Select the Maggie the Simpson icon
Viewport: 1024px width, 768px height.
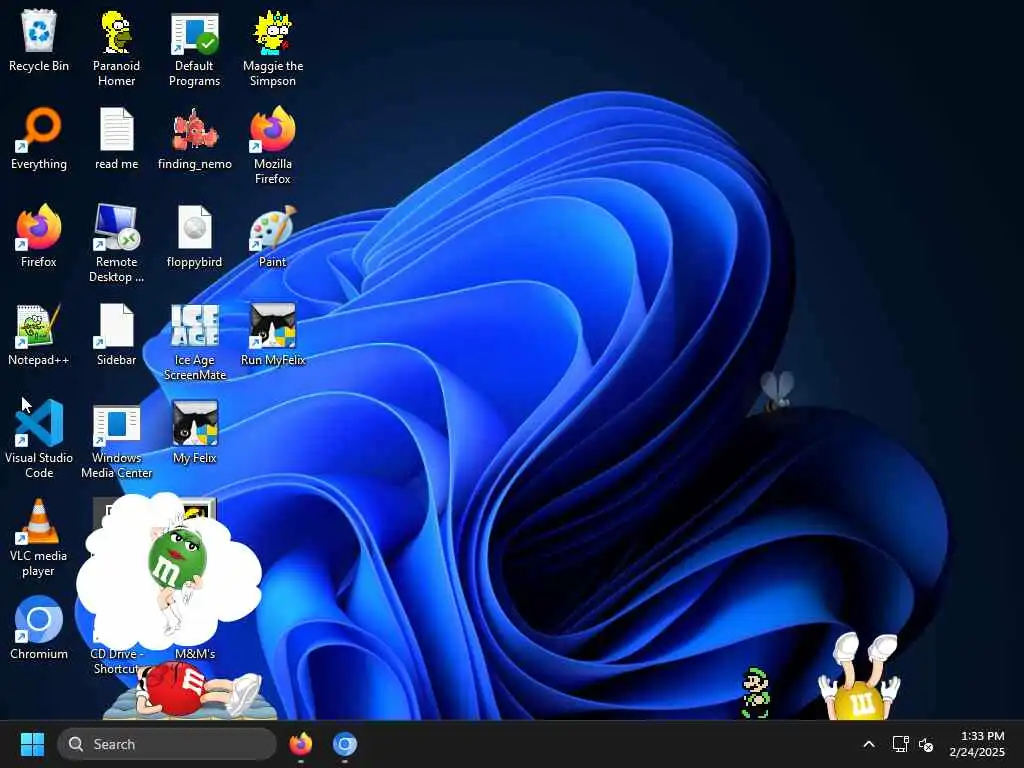[x=272, y=48]
